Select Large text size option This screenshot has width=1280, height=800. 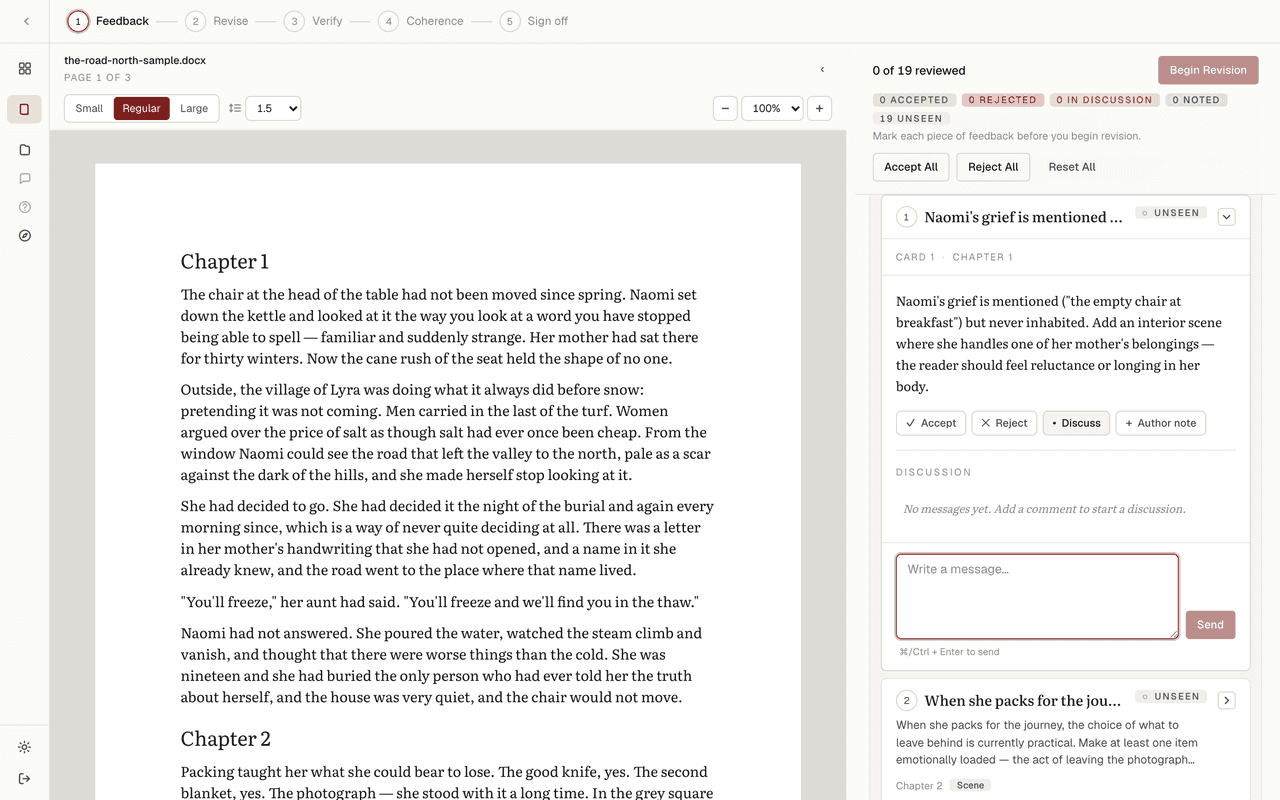(x=194, y=108)
